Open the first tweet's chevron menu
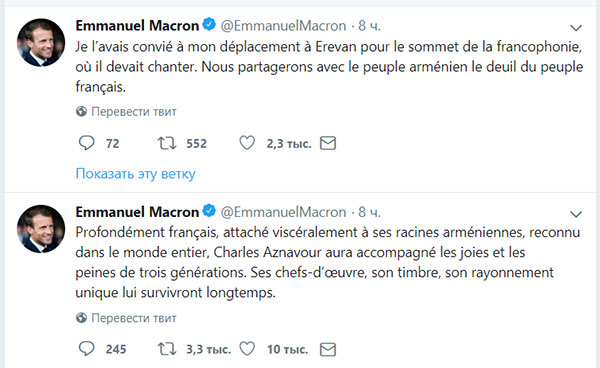 (x=576, y=28)
